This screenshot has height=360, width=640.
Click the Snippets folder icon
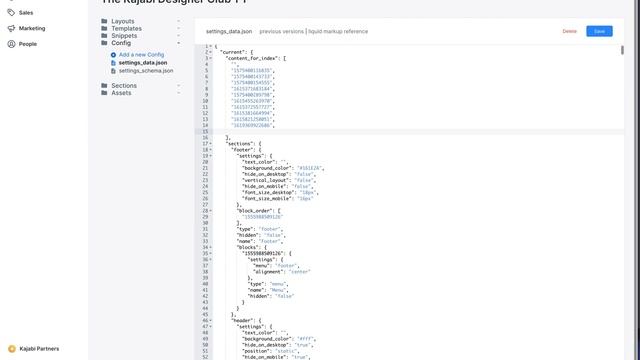pos(104,36)
